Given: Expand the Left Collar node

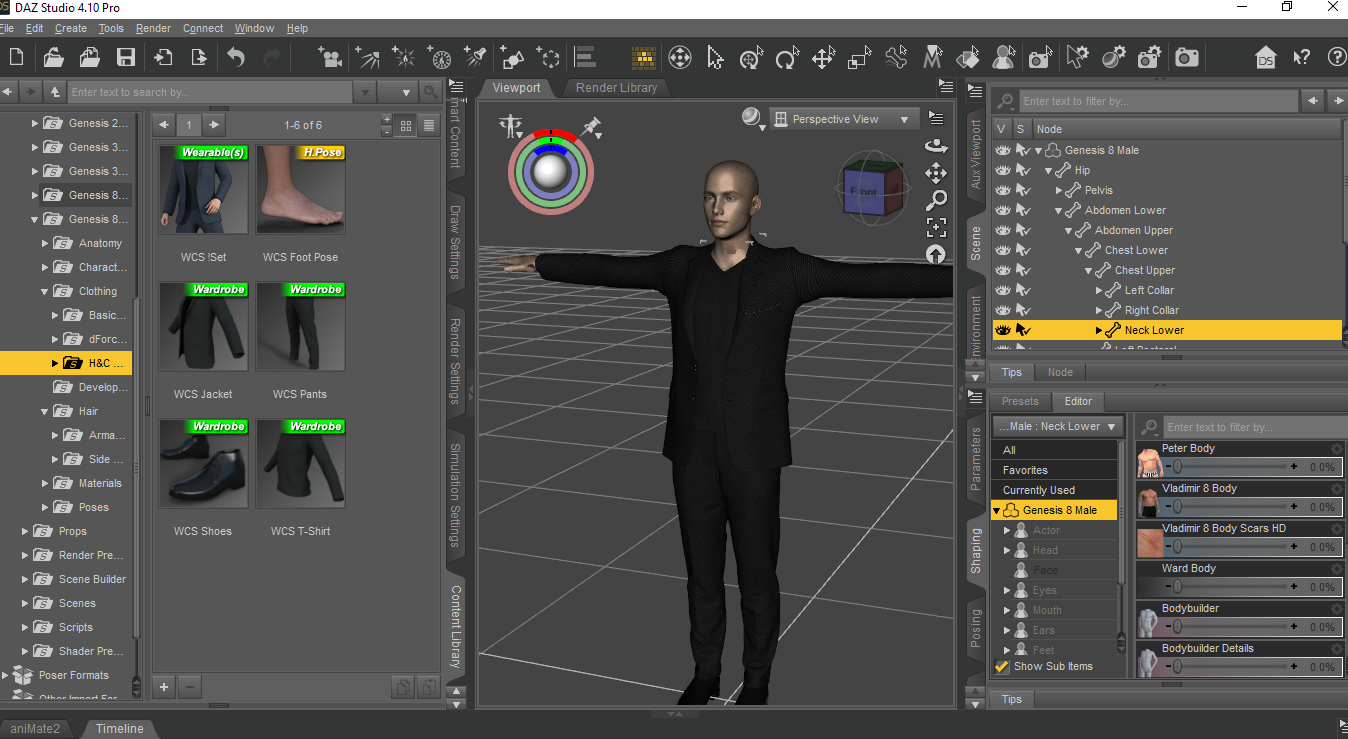Looking at the screenshot, I should tap(1099, 290).
